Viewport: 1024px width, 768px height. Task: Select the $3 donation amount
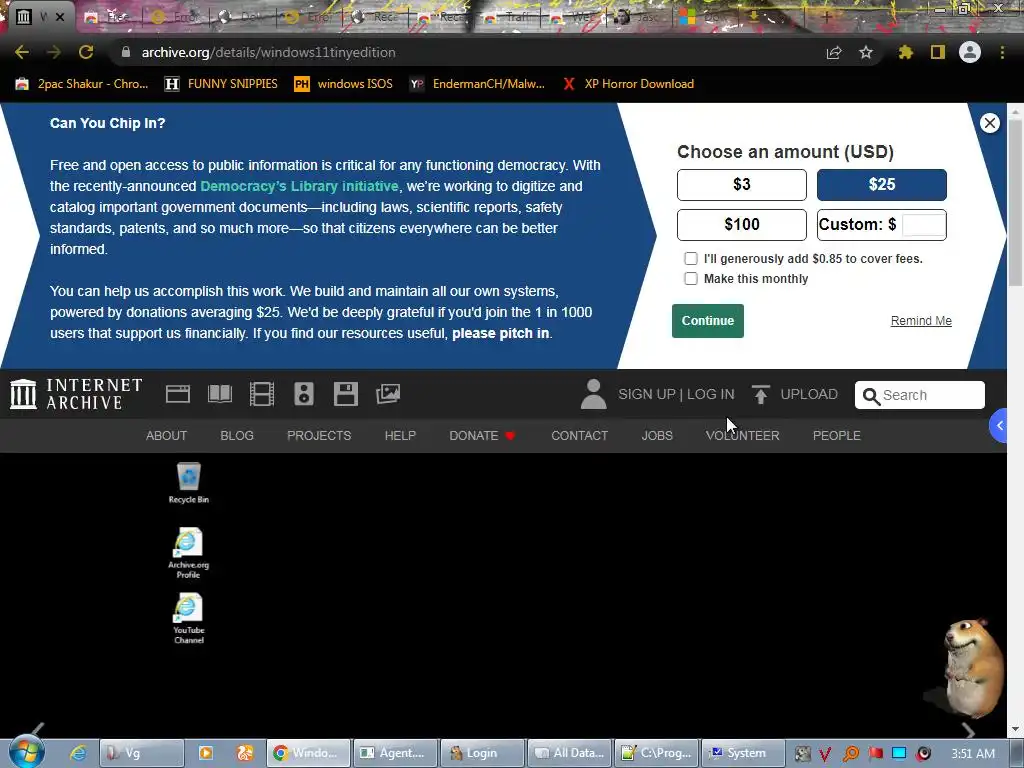[742, 185]
